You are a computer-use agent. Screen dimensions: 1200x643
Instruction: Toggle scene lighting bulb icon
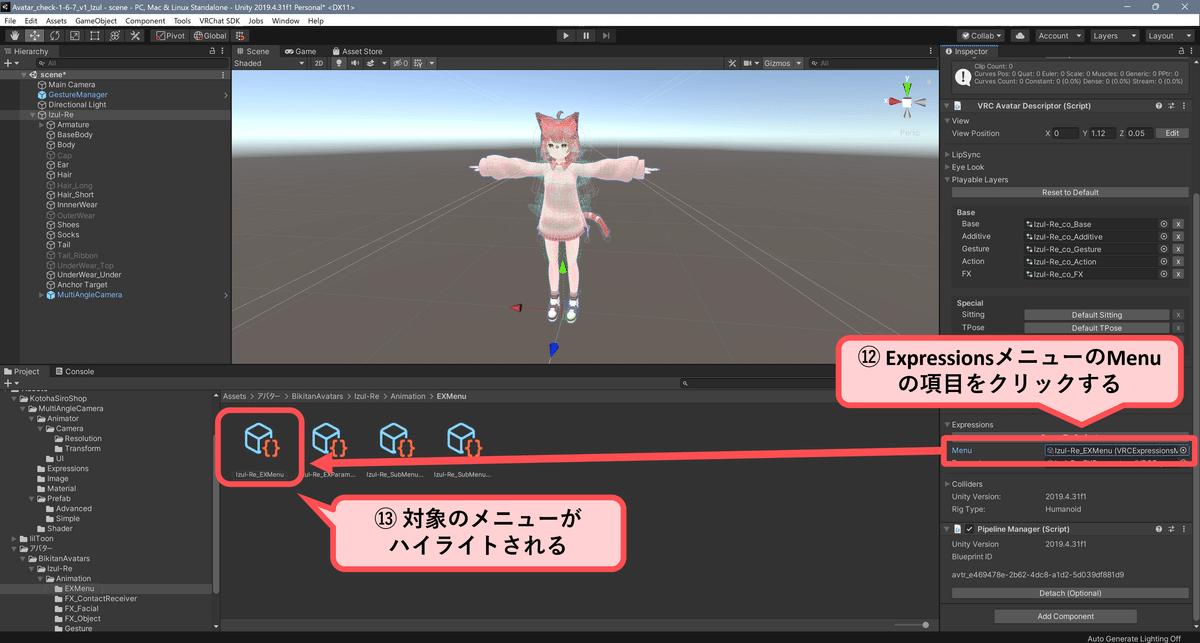click(x=339, y=63)
